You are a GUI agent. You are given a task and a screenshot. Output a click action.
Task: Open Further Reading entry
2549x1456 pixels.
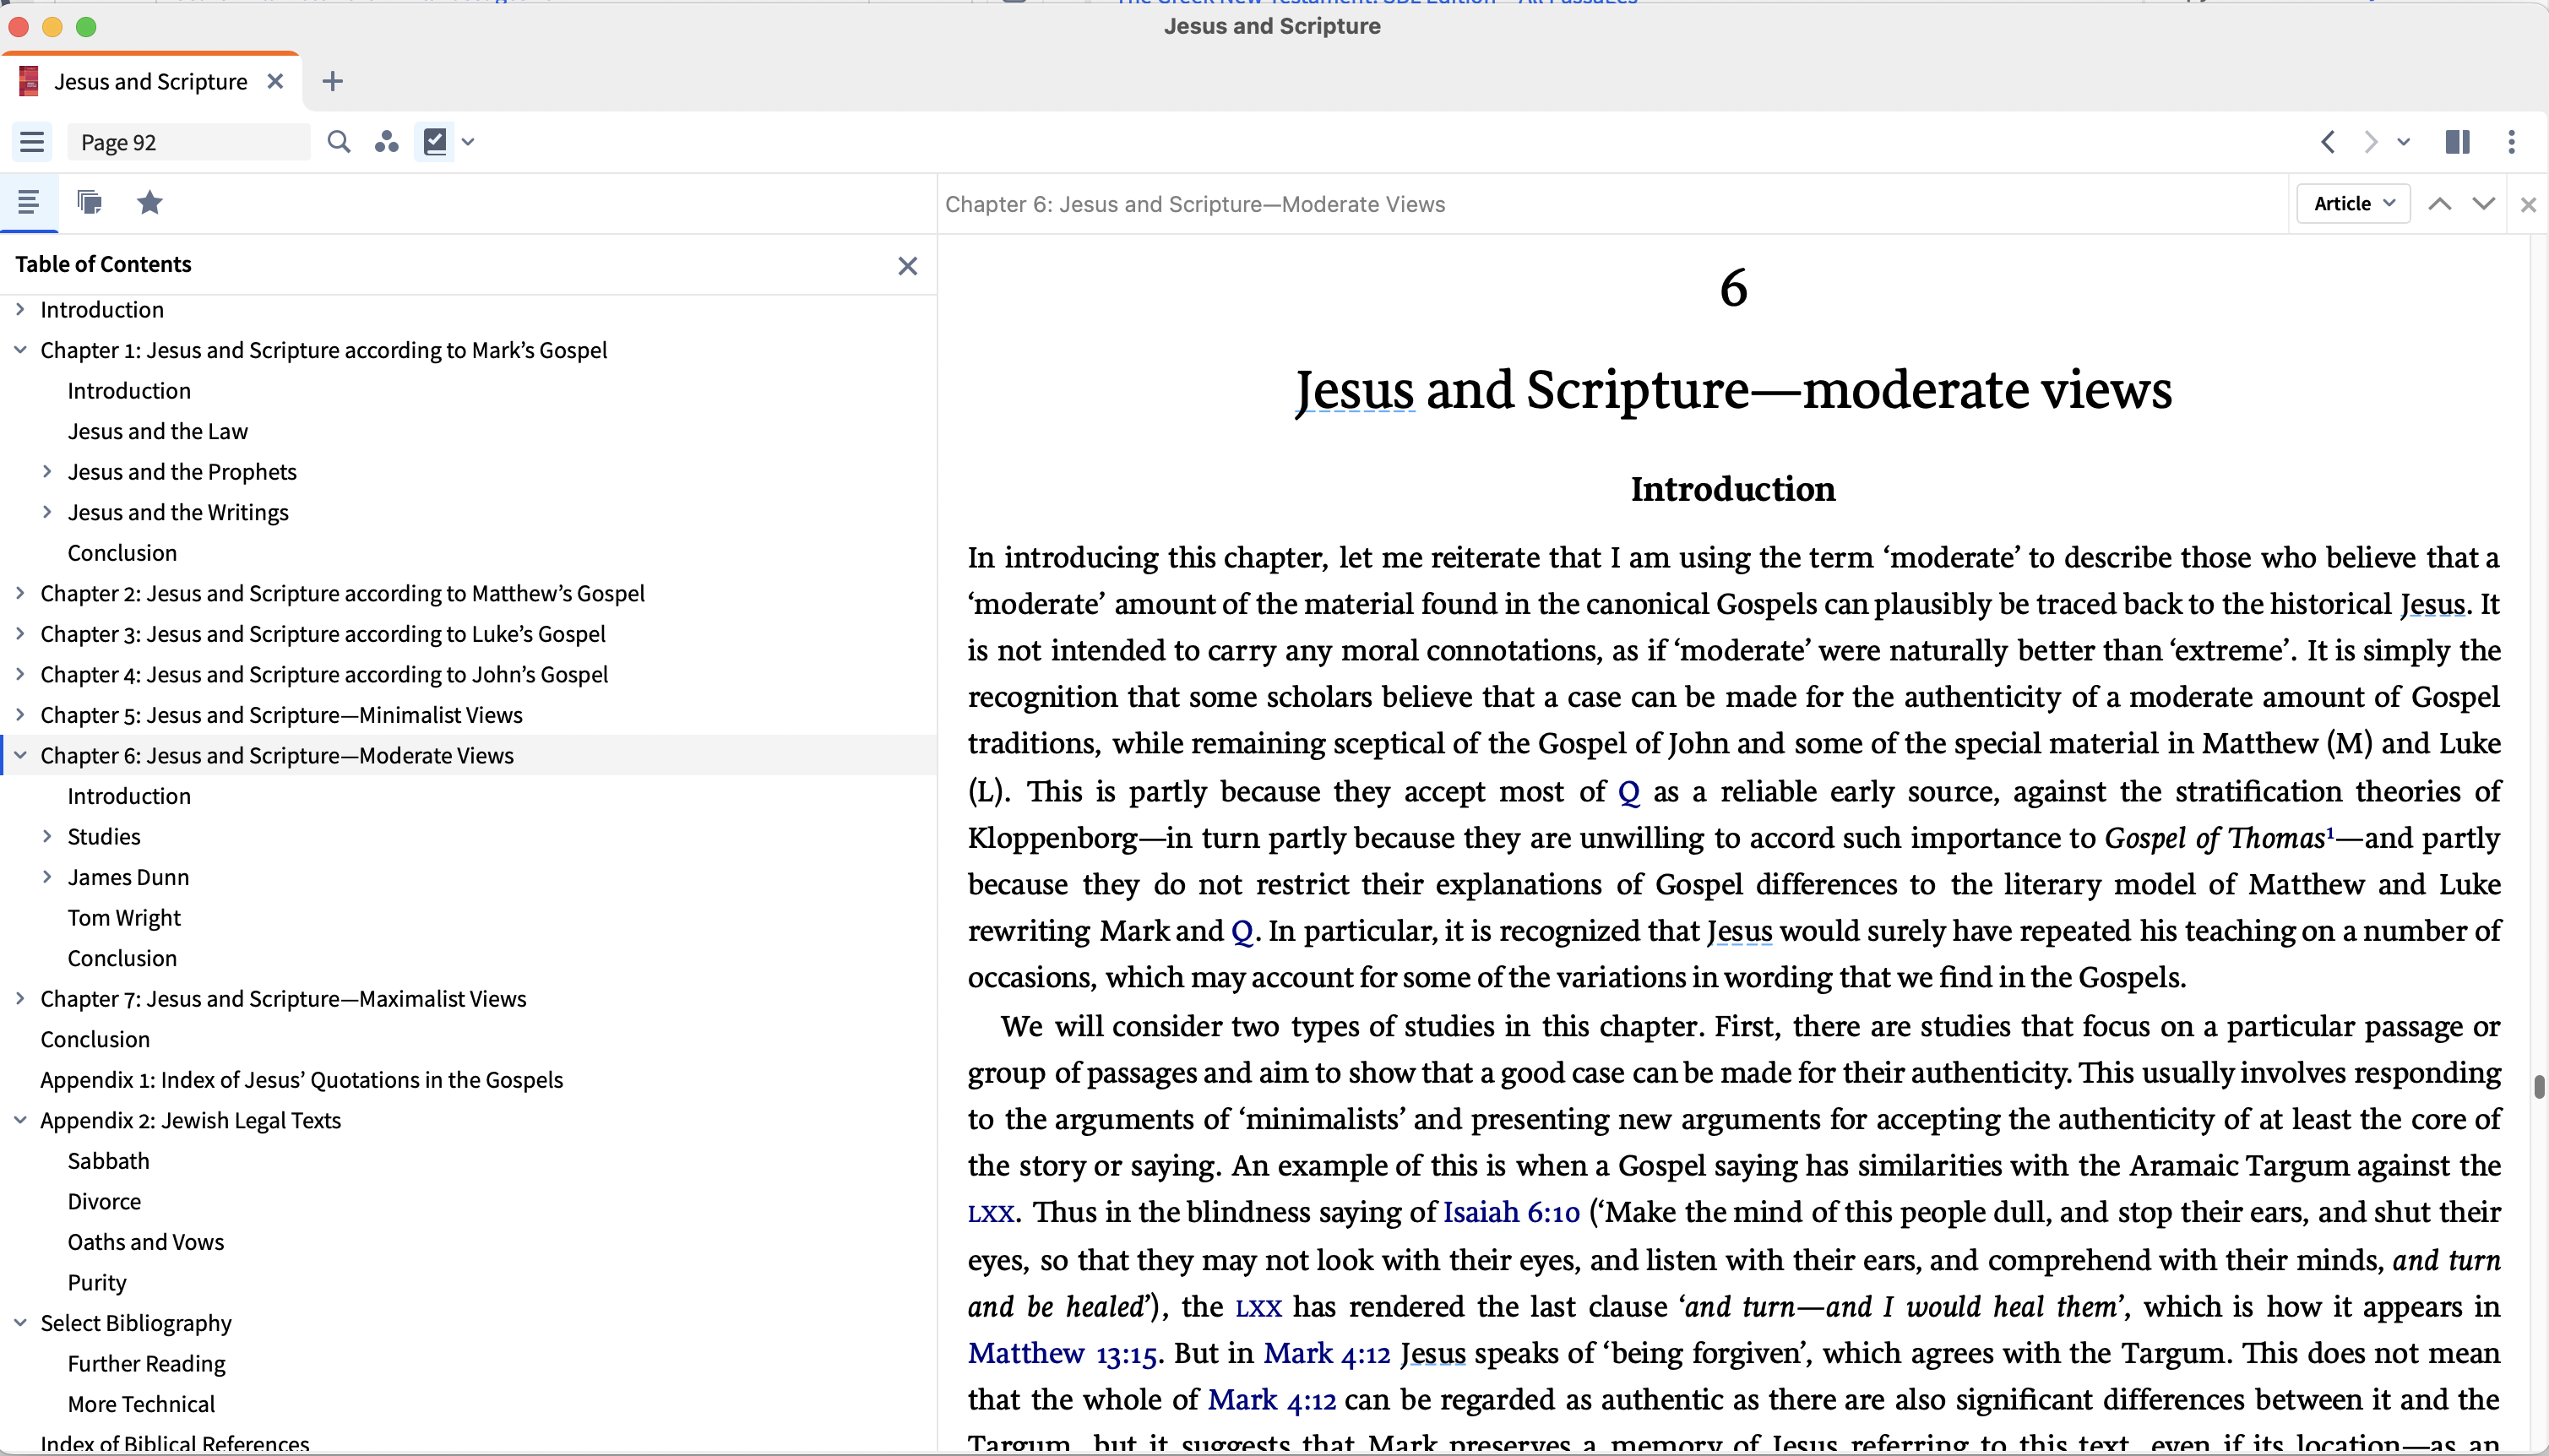(x=146, y=1364)
